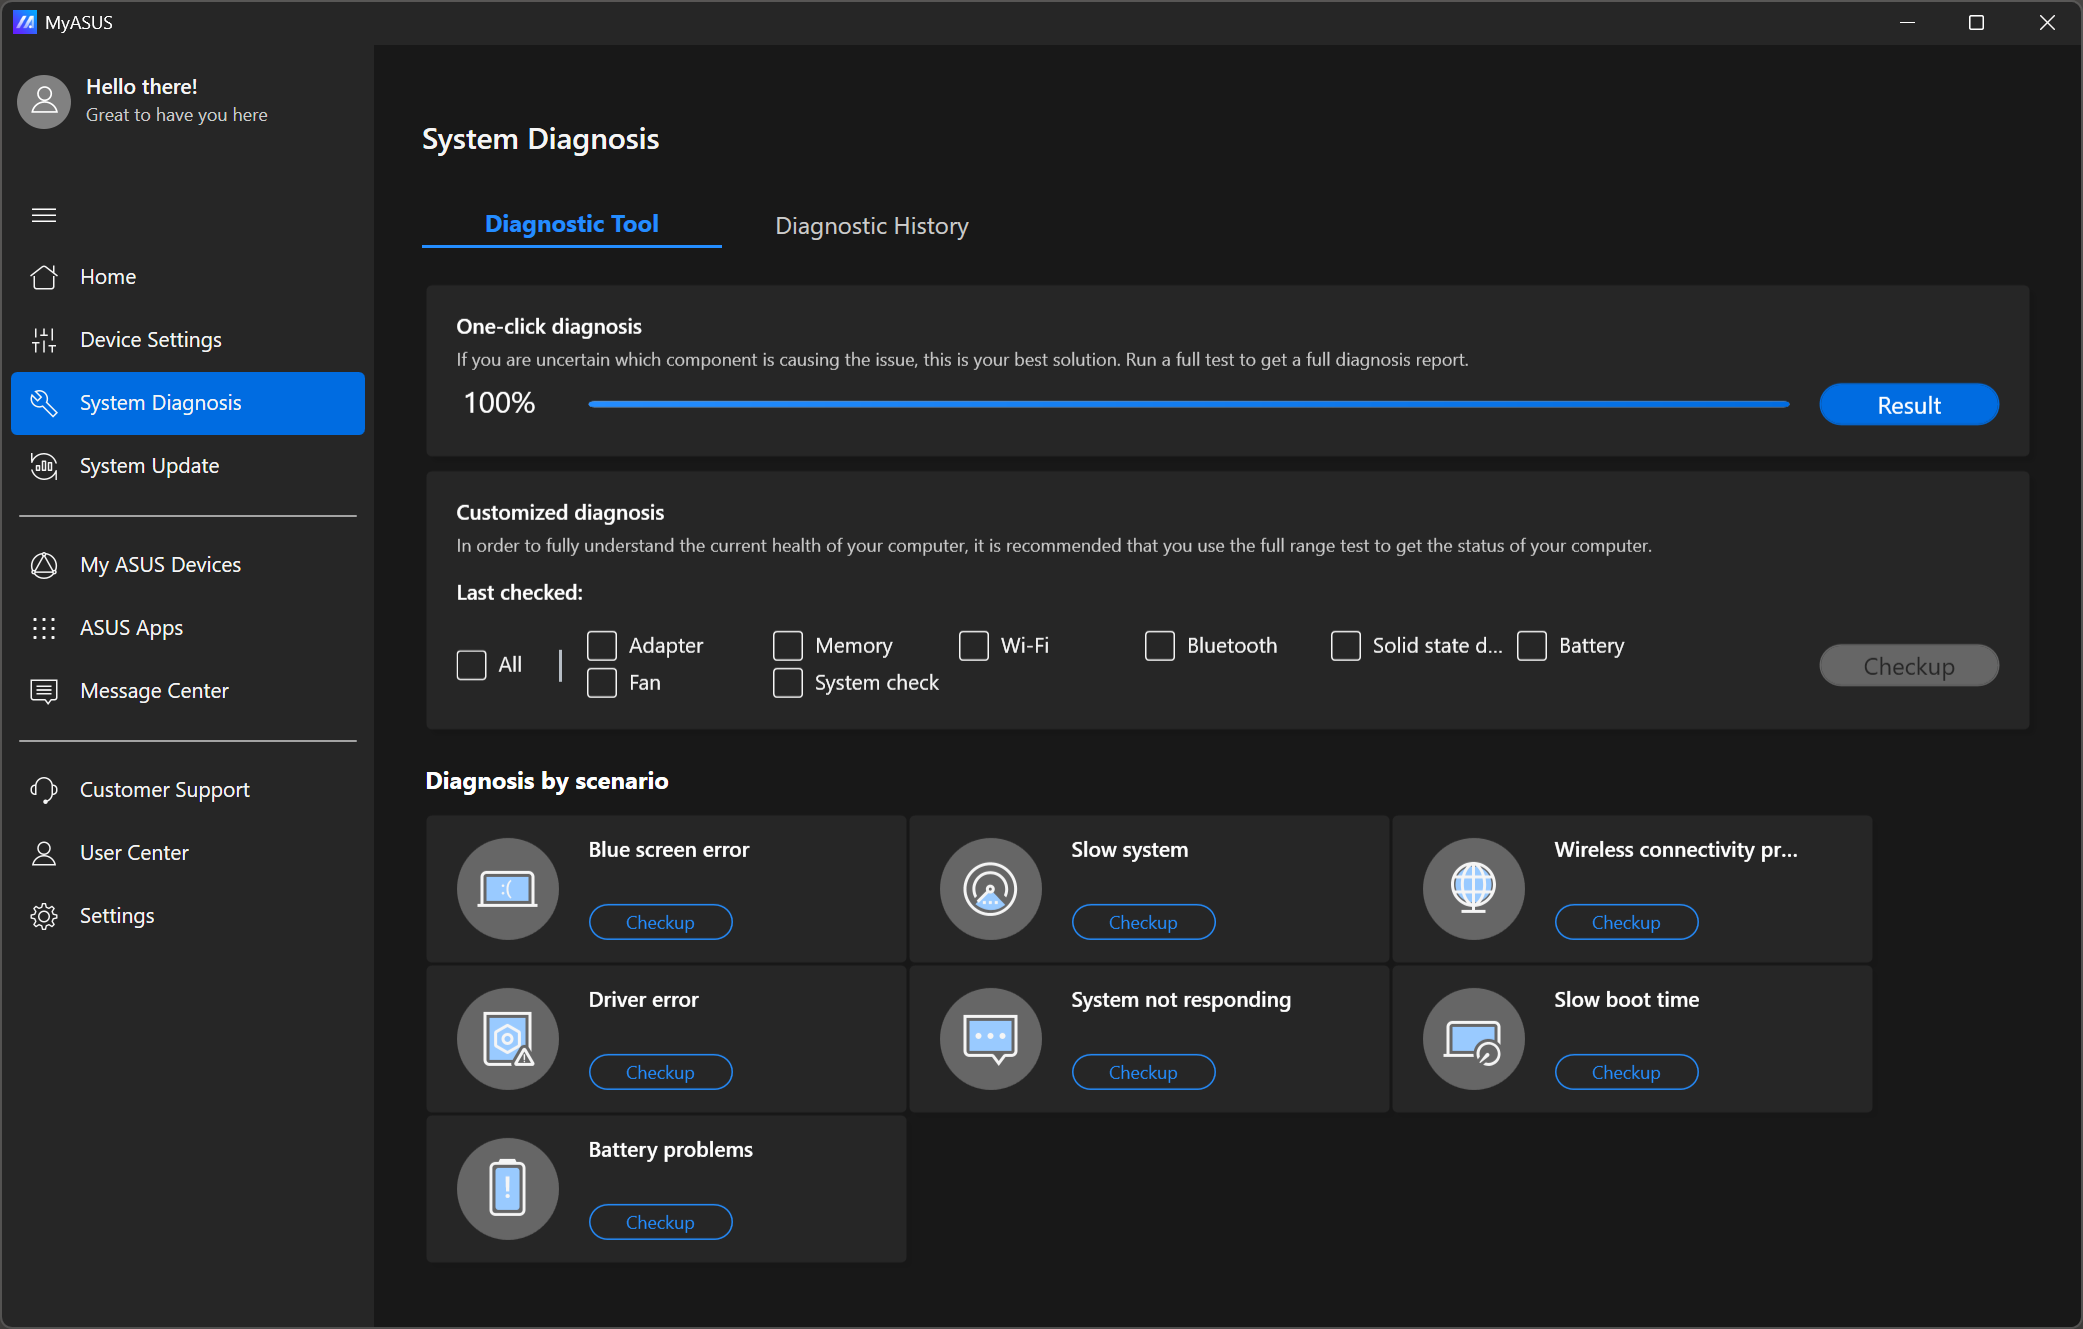Enable the Memory checkbox
This screenshot has height=1329, width=2083.
coord(788,646)
